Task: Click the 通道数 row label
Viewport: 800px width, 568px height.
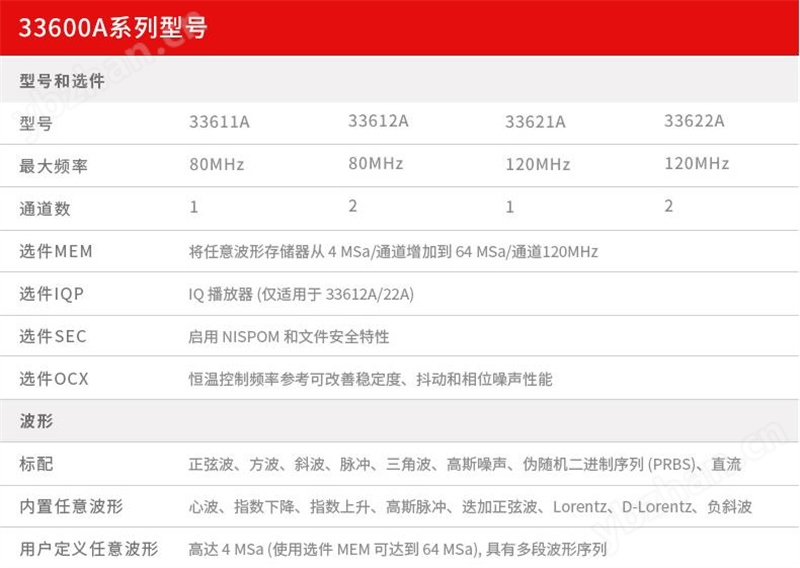Action: [45, 208]
